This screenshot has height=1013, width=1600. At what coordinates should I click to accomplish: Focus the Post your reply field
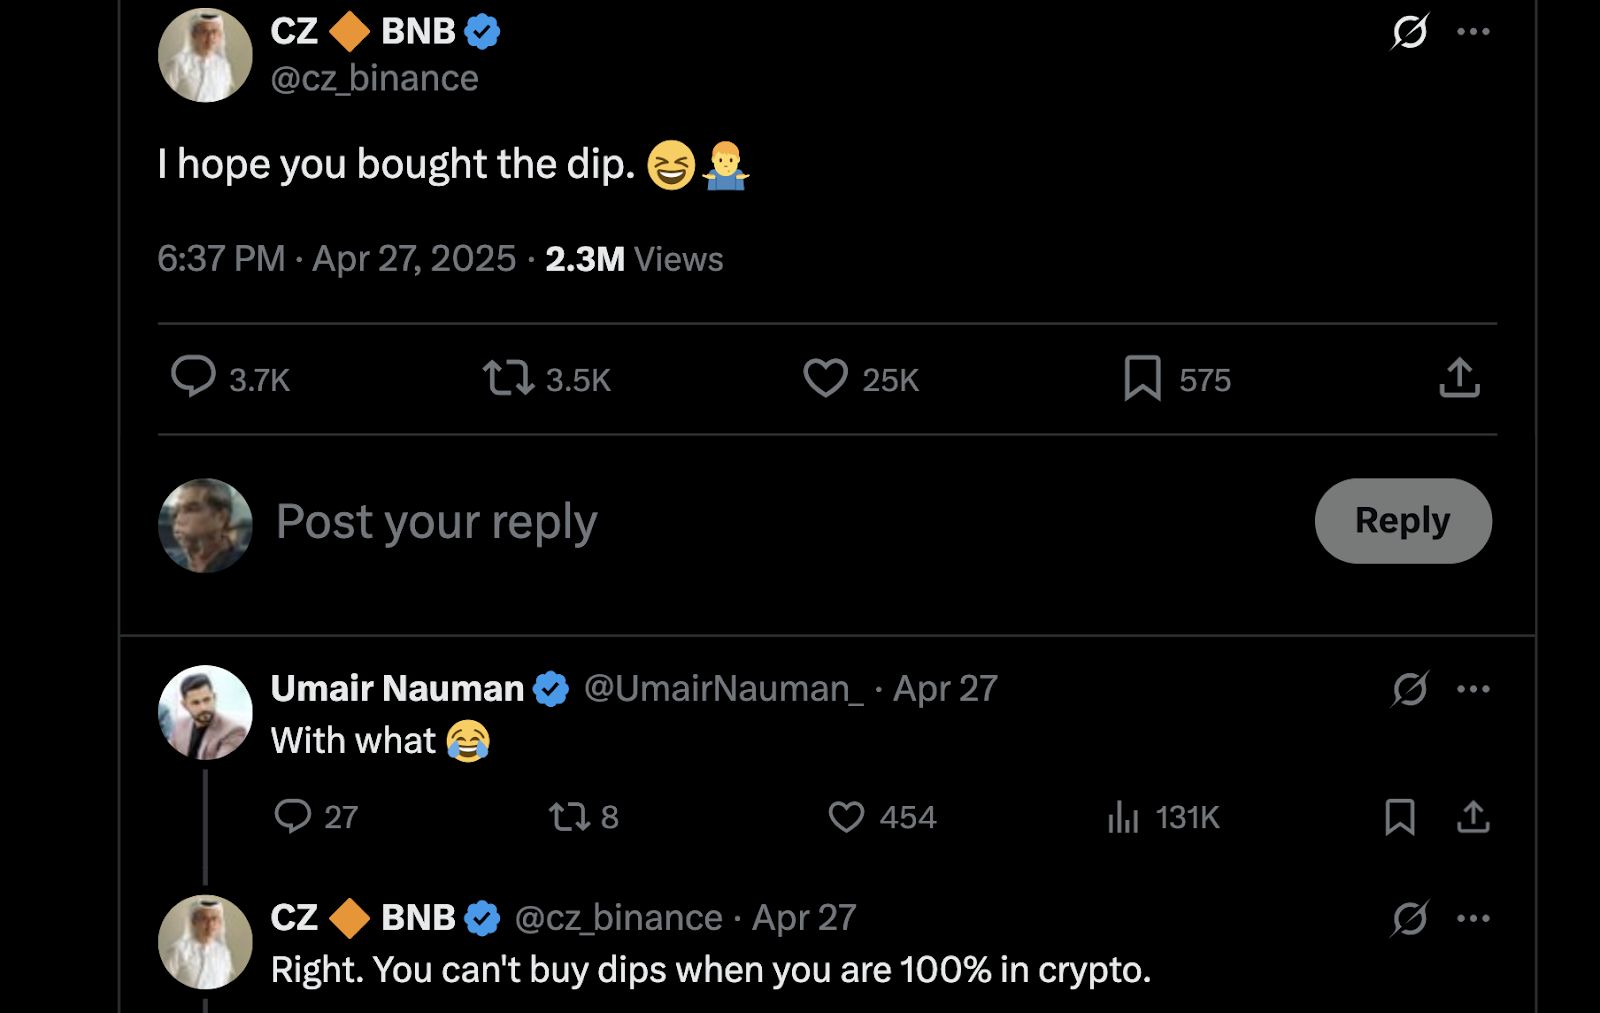700,521
